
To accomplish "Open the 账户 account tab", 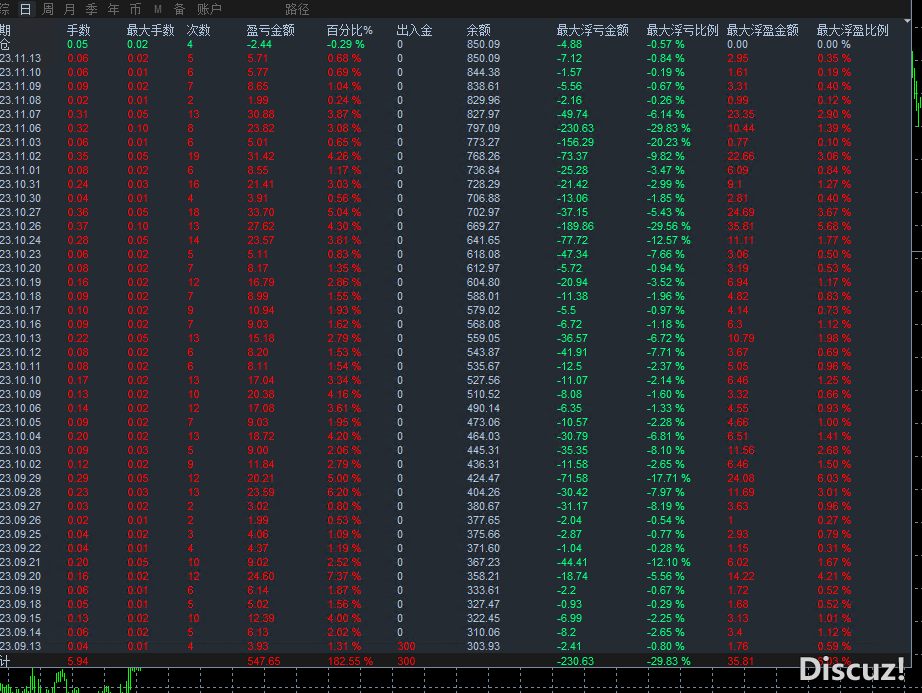I will click(209, 9).
